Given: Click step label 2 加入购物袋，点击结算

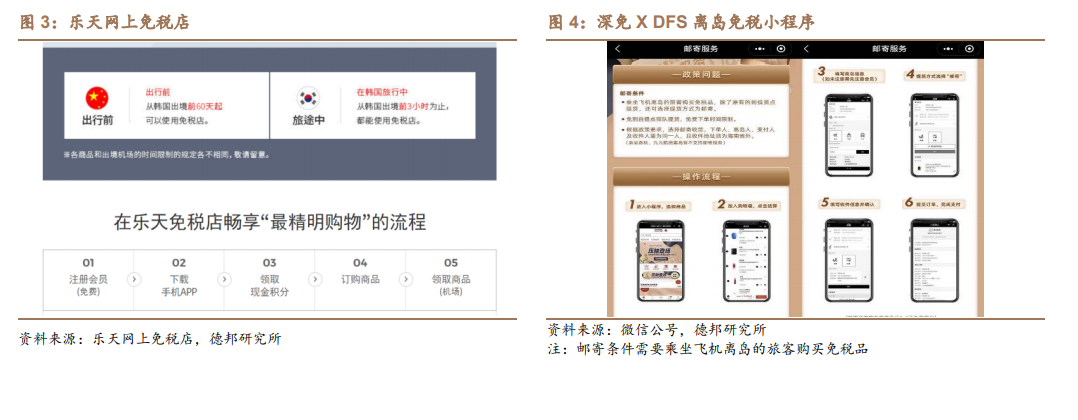Looking at the screenshot, I should click(749, 205).
